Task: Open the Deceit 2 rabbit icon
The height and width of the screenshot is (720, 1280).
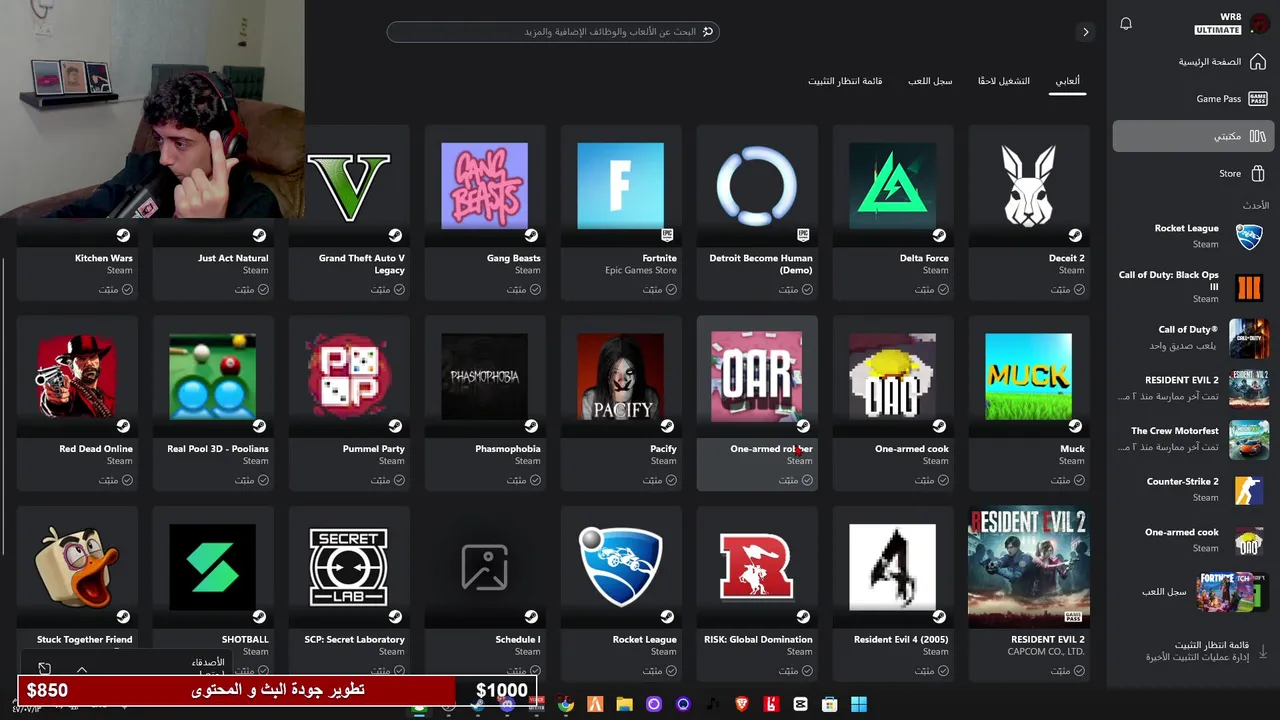Action: [1028, 186]
